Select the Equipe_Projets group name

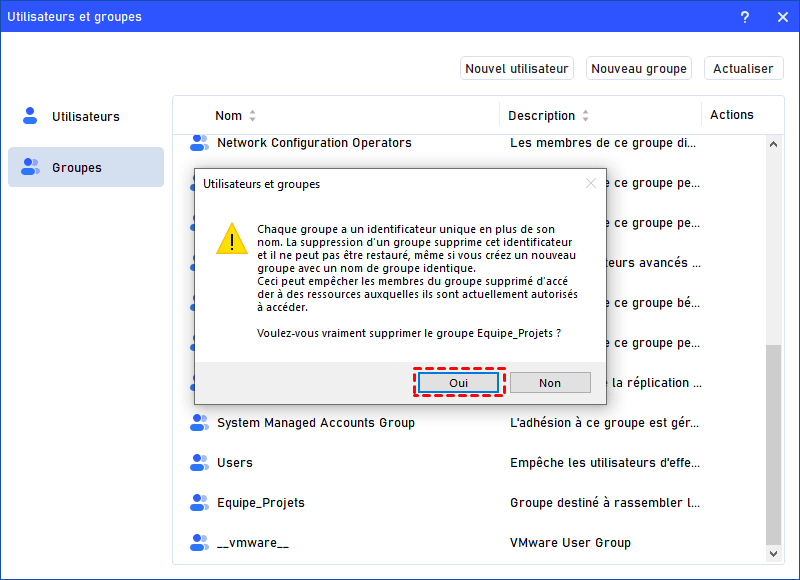click(x=261, y=503)
